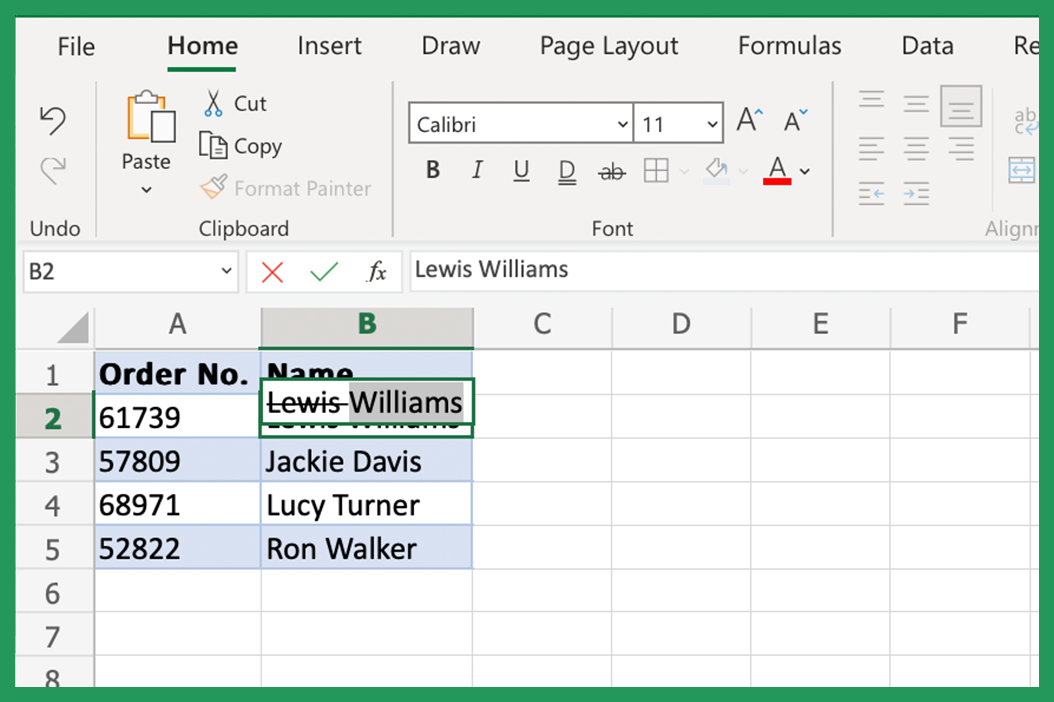This screenshot has width=1054, height=702.
Task: Toggle bold formatting
Action: pyautogui.click(x=432, y=169)
